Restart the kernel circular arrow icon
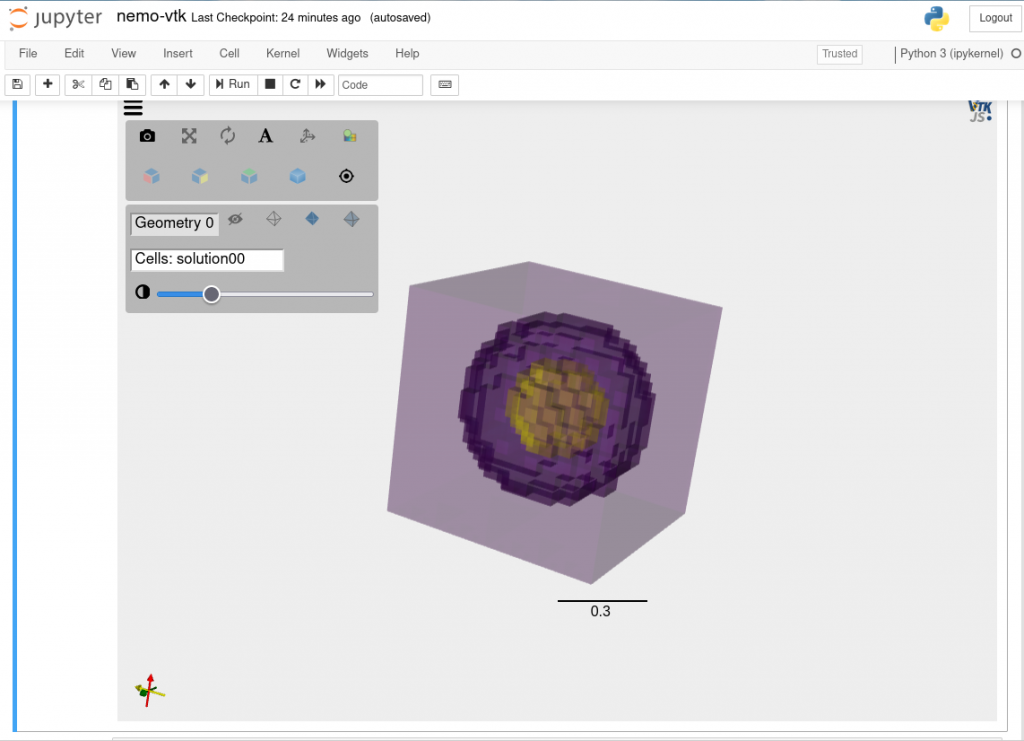 tap(295, 84)
